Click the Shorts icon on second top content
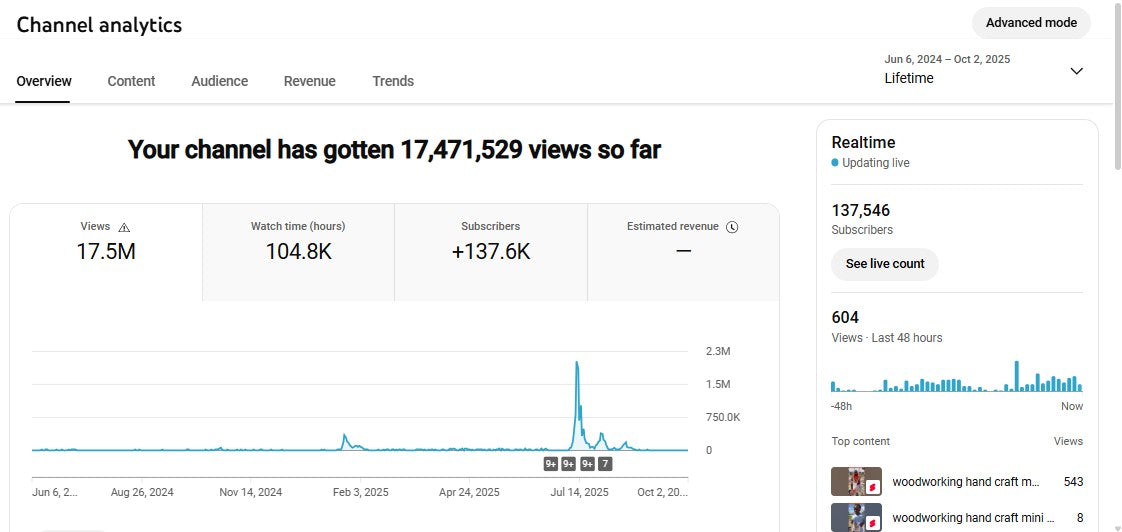The height and width of the screenshot is (532, 1122). 871,521
